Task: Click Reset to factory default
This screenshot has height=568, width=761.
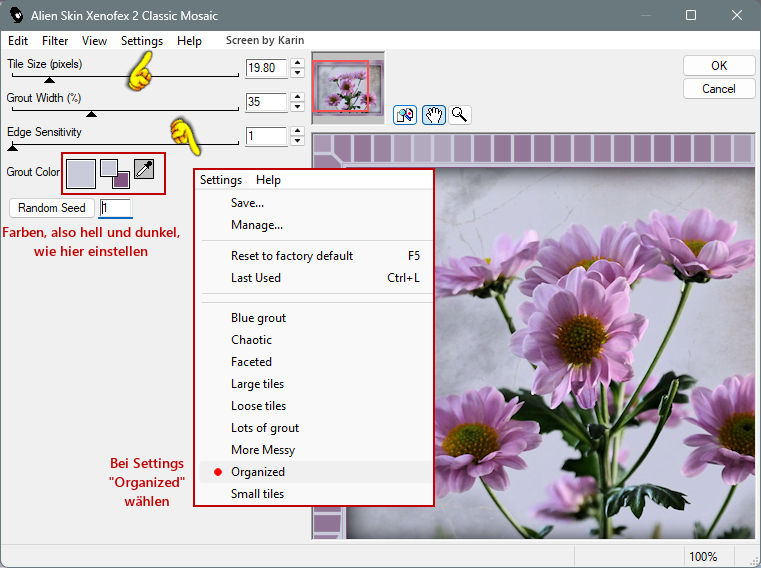Action: 291,256
